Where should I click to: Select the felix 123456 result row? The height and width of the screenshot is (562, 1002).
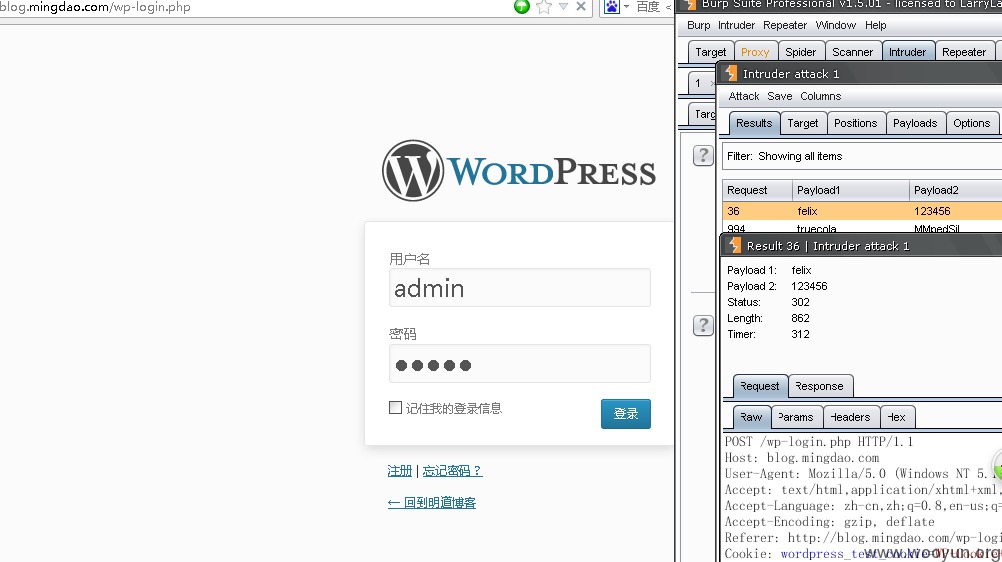pos(862,211)
